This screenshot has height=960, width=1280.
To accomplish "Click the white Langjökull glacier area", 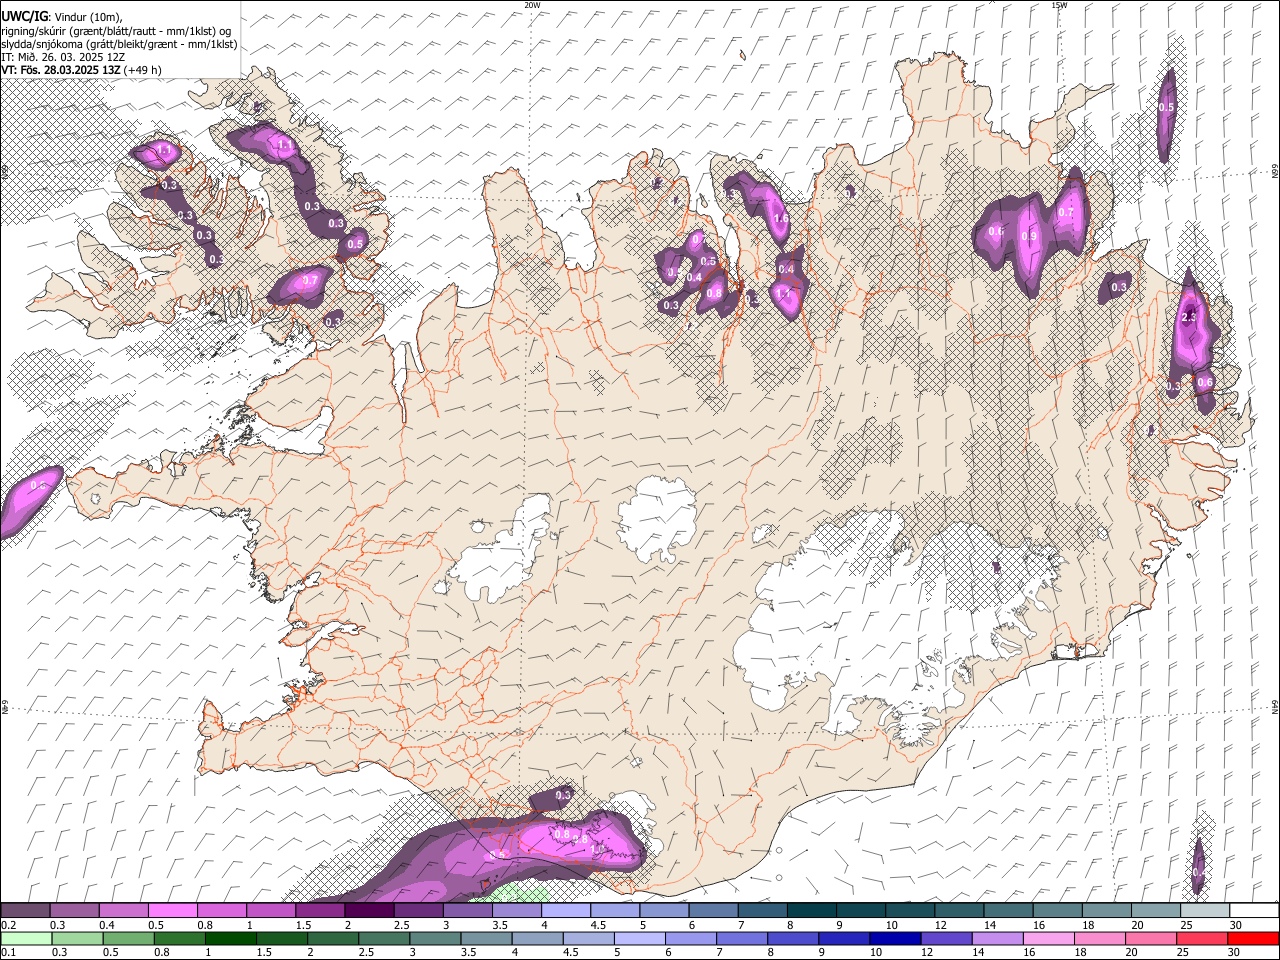I will (505, 555).
